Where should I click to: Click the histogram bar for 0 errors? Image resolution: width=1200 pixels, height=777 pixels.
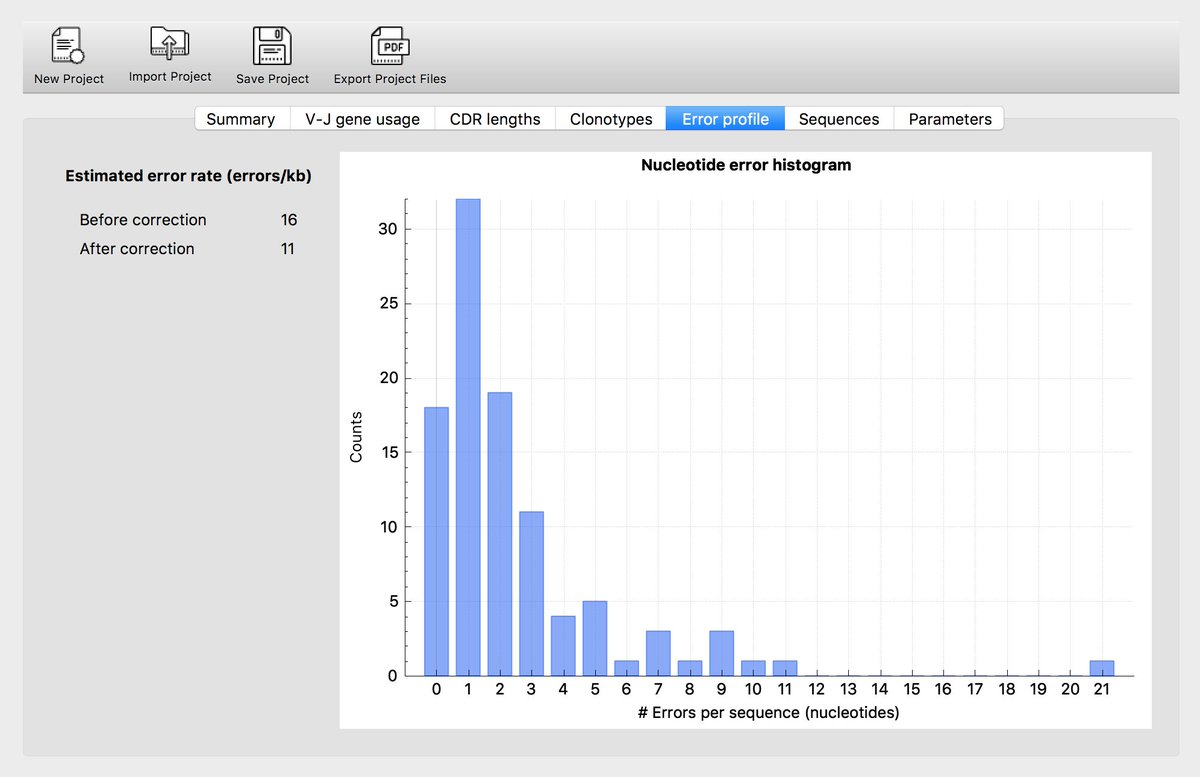point(437,541)
